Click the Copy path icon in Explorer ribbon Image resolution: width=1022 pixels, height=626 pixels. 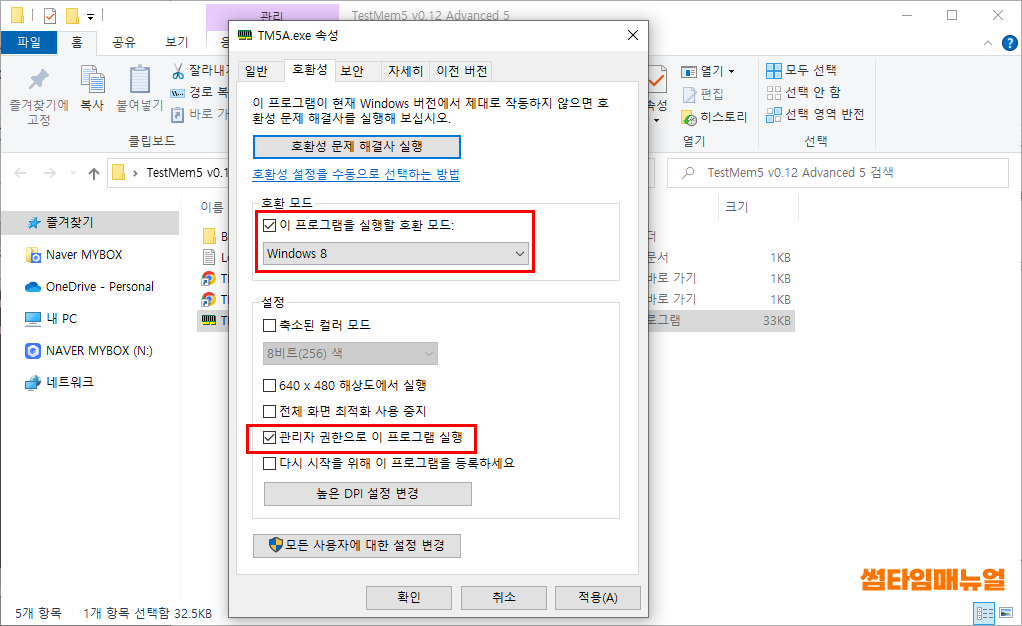click(x=177, y=93)
